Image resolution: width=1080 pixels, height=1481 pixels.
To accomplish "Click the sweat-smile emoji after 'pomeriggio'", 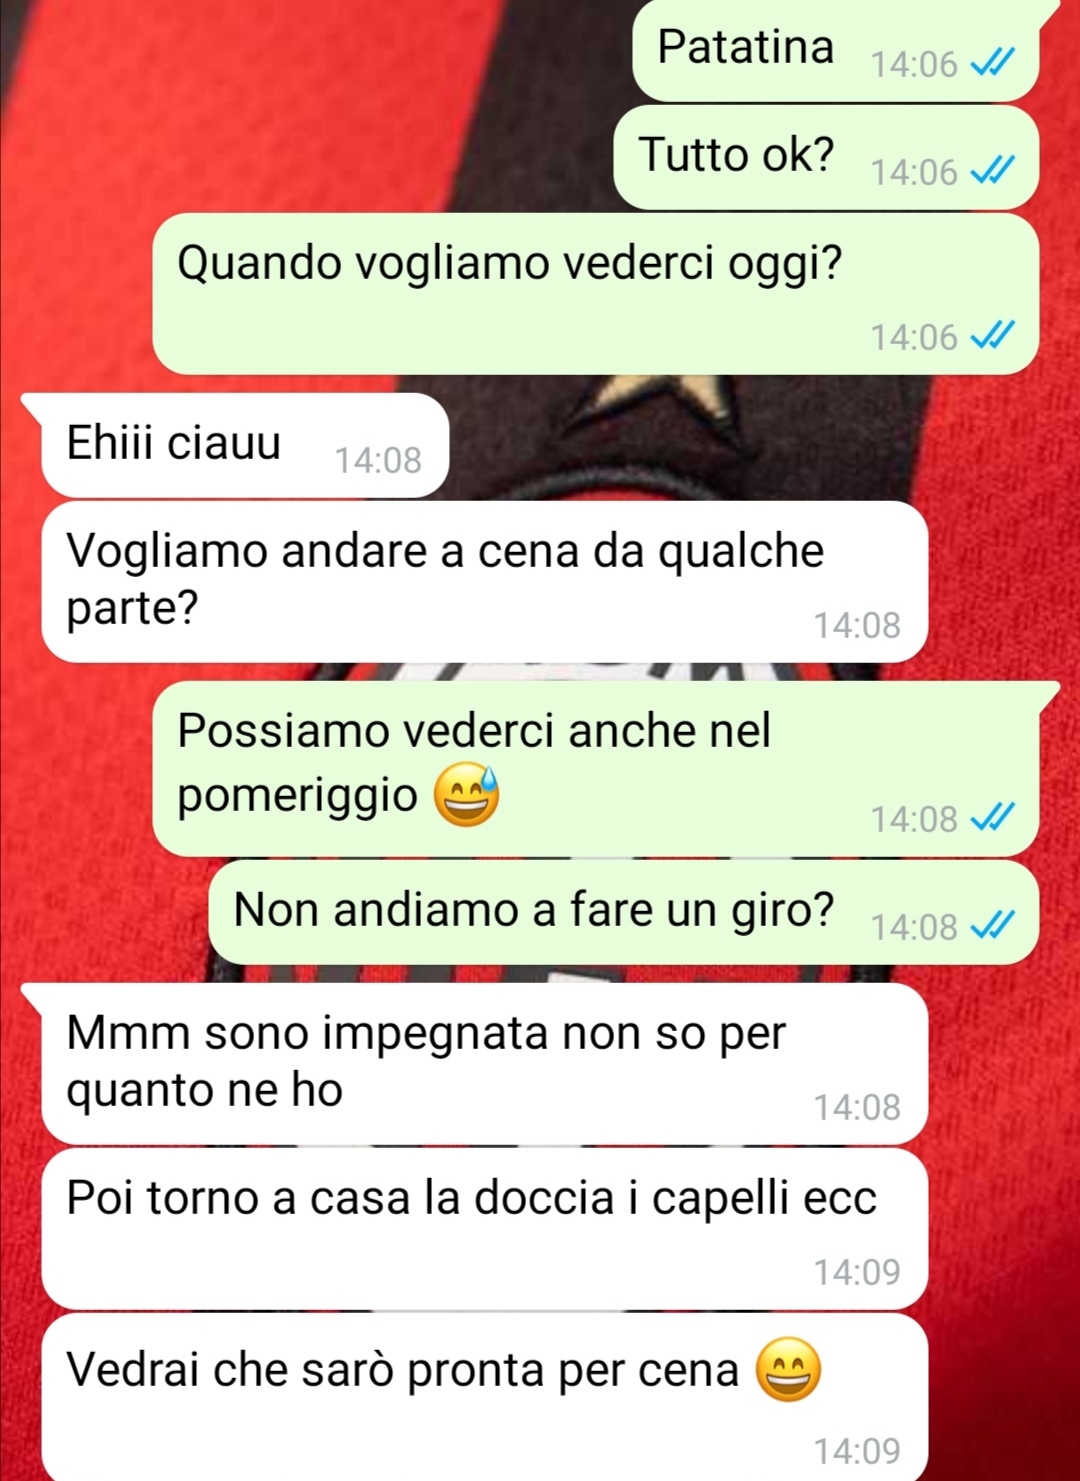I will click(x=466, y=796).
